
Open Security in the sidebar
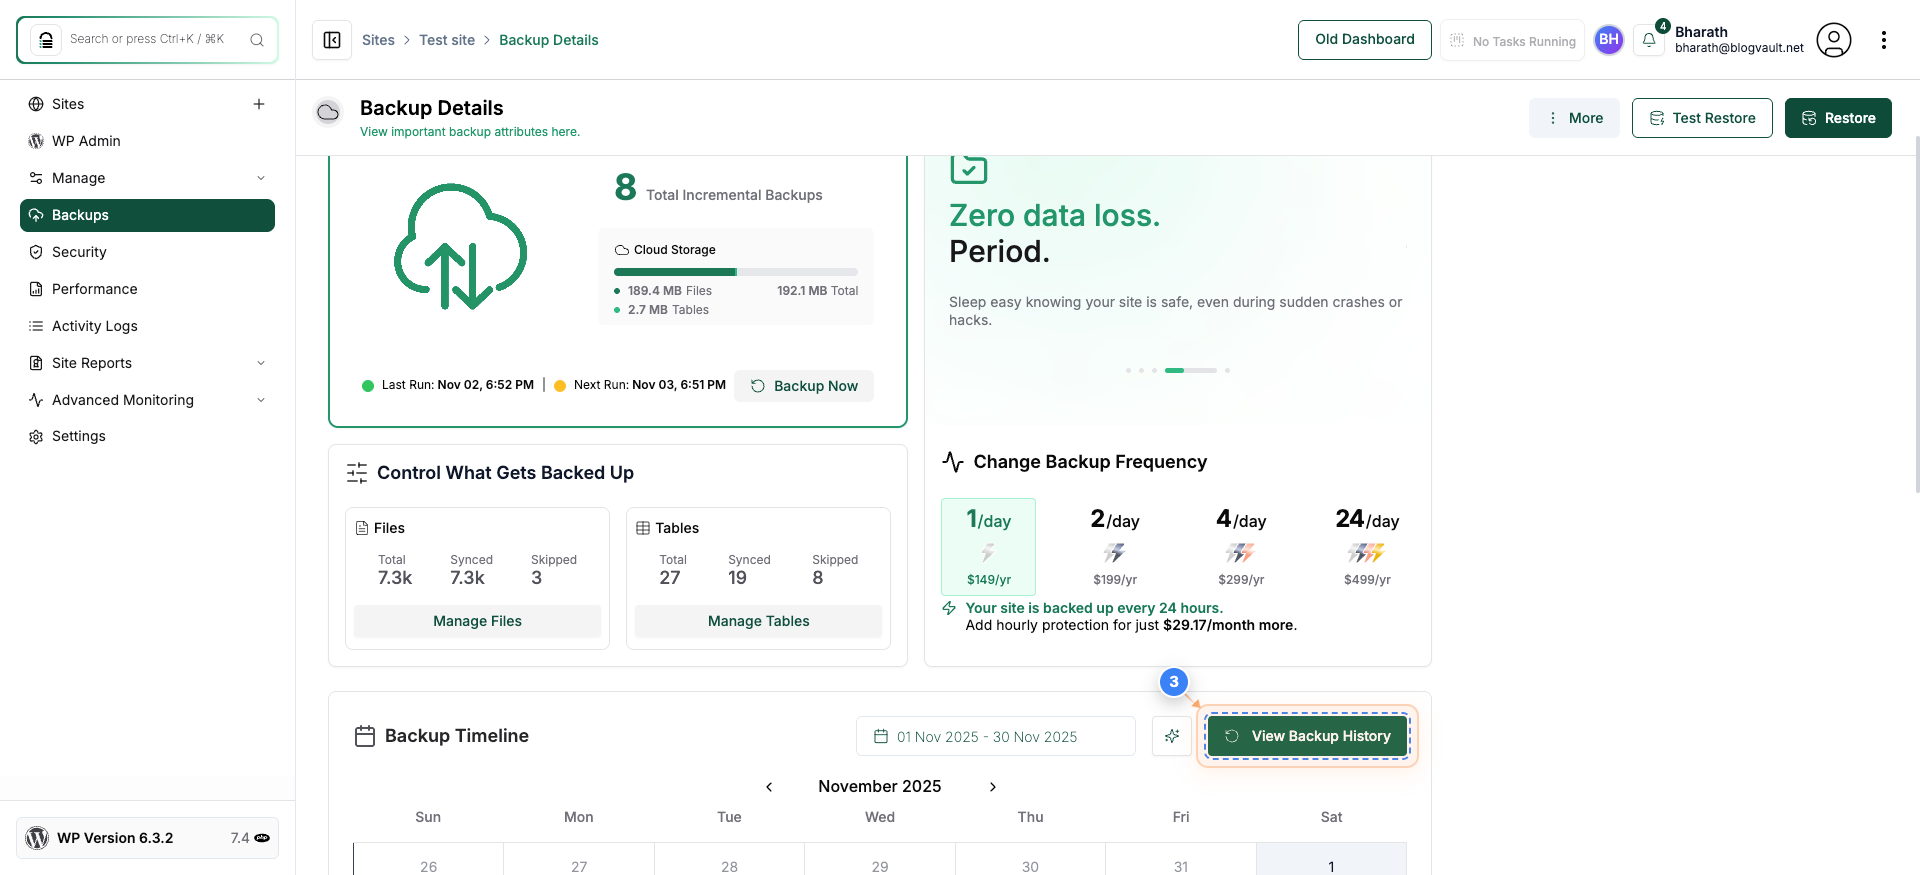[147, 252]
